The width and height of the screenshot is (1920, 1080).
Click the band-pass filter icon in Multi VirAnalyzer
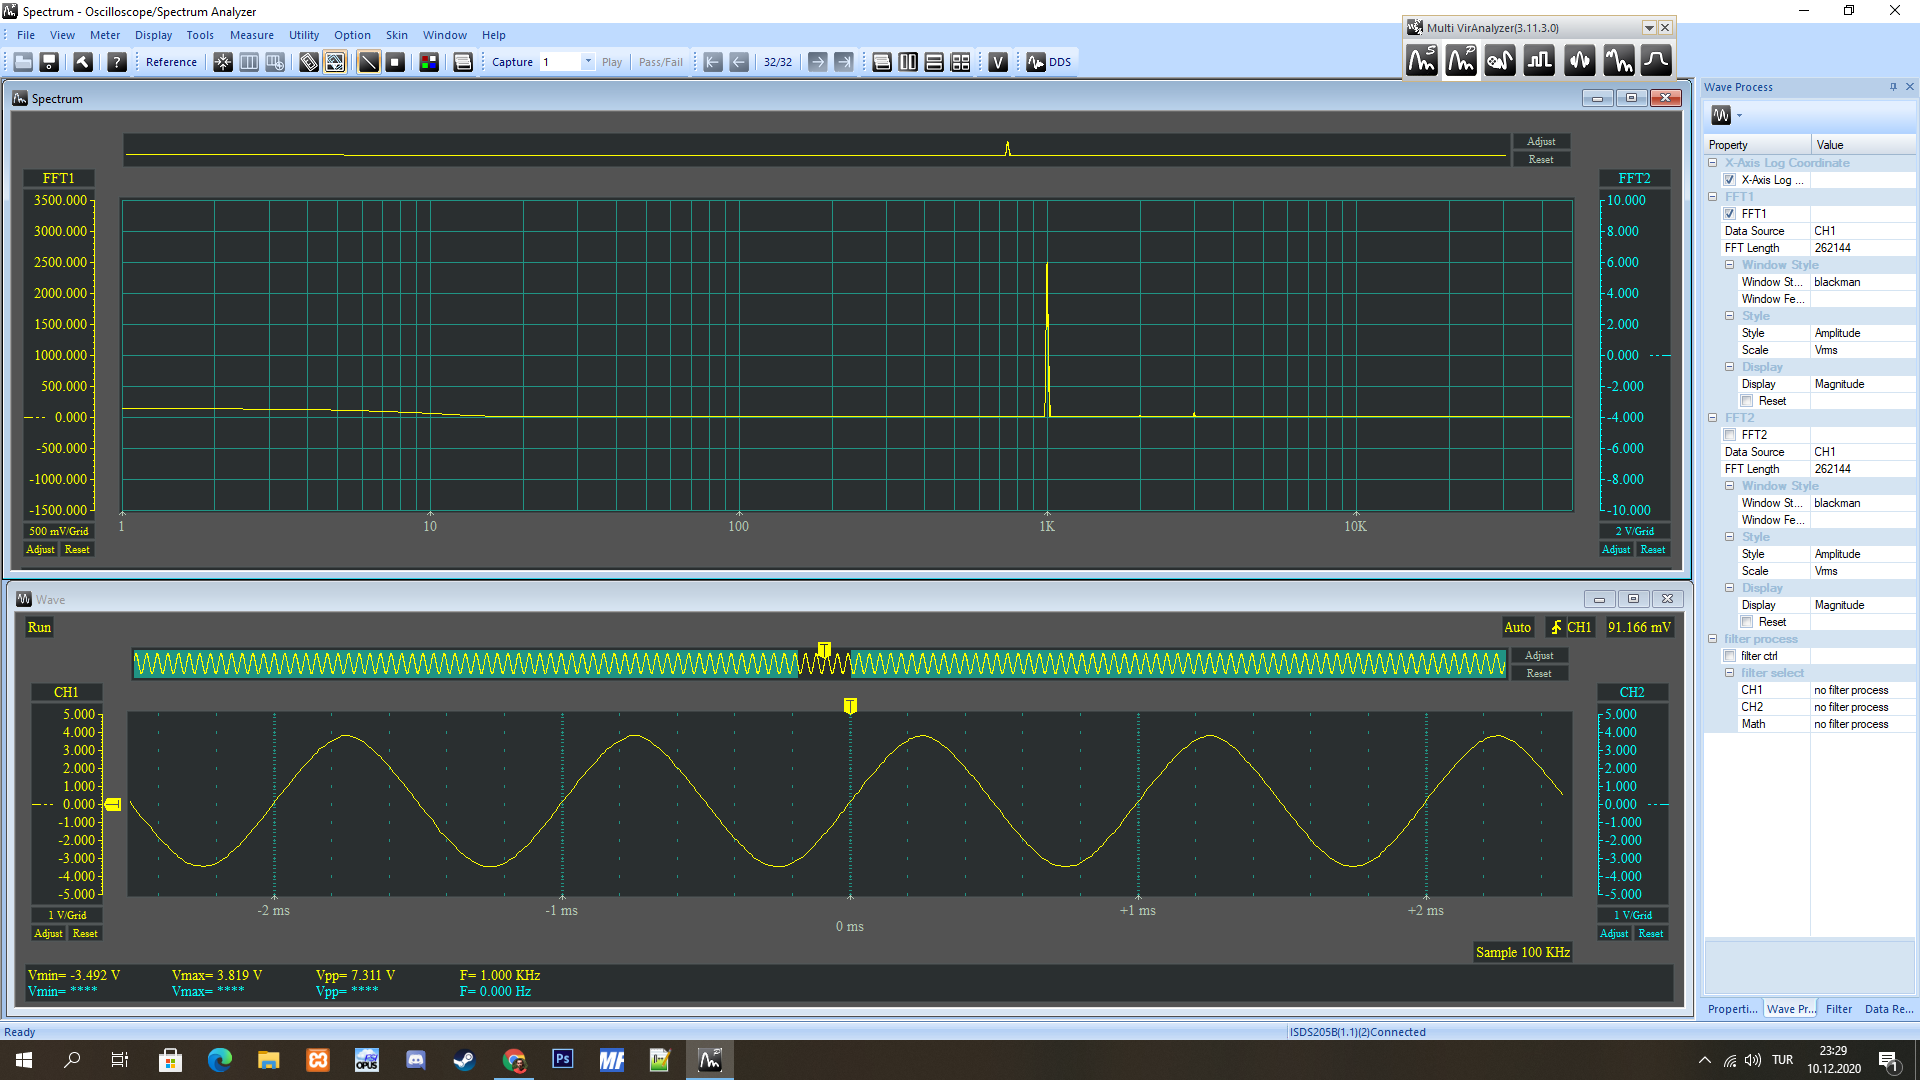click(1656, 61)
